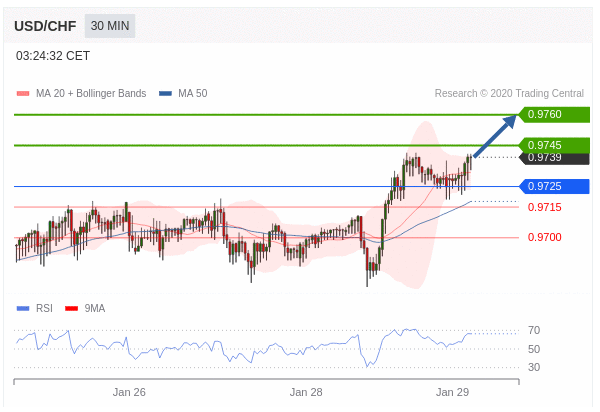Viewport: 600px width, 412px height.
Task: Click the red 0.9715 support label
Action: pyautogui.click(x=545, y=207)
